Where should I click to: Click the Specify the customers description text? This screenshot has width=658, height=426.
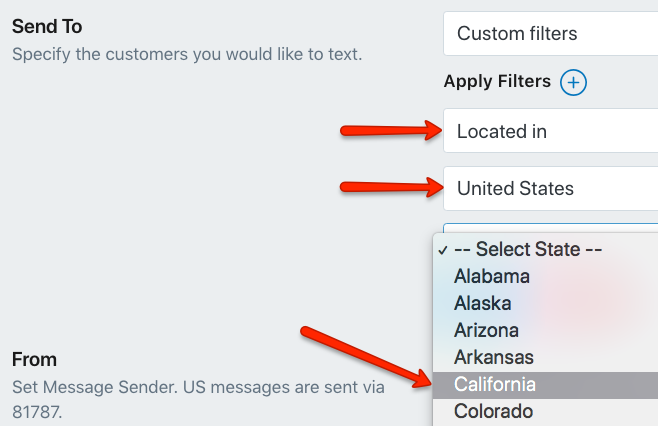[187, 55]
